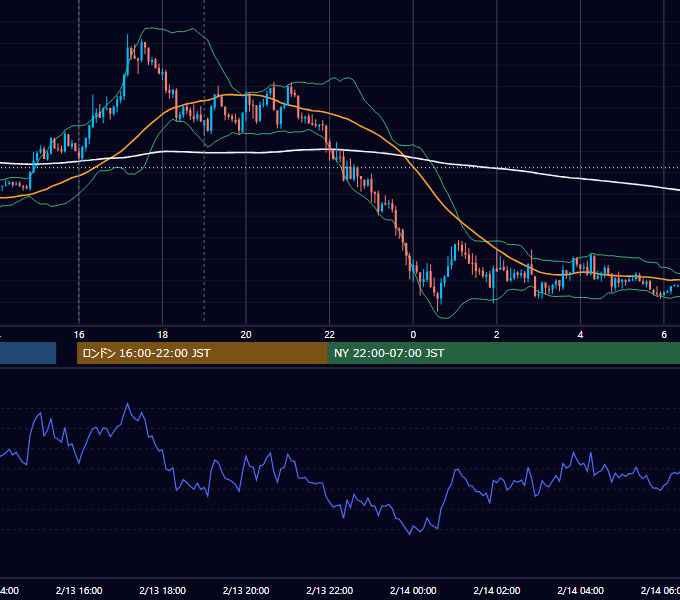
Task: Click the ロンドン 16:00-22:00 JST session bar
Action: 202,353
